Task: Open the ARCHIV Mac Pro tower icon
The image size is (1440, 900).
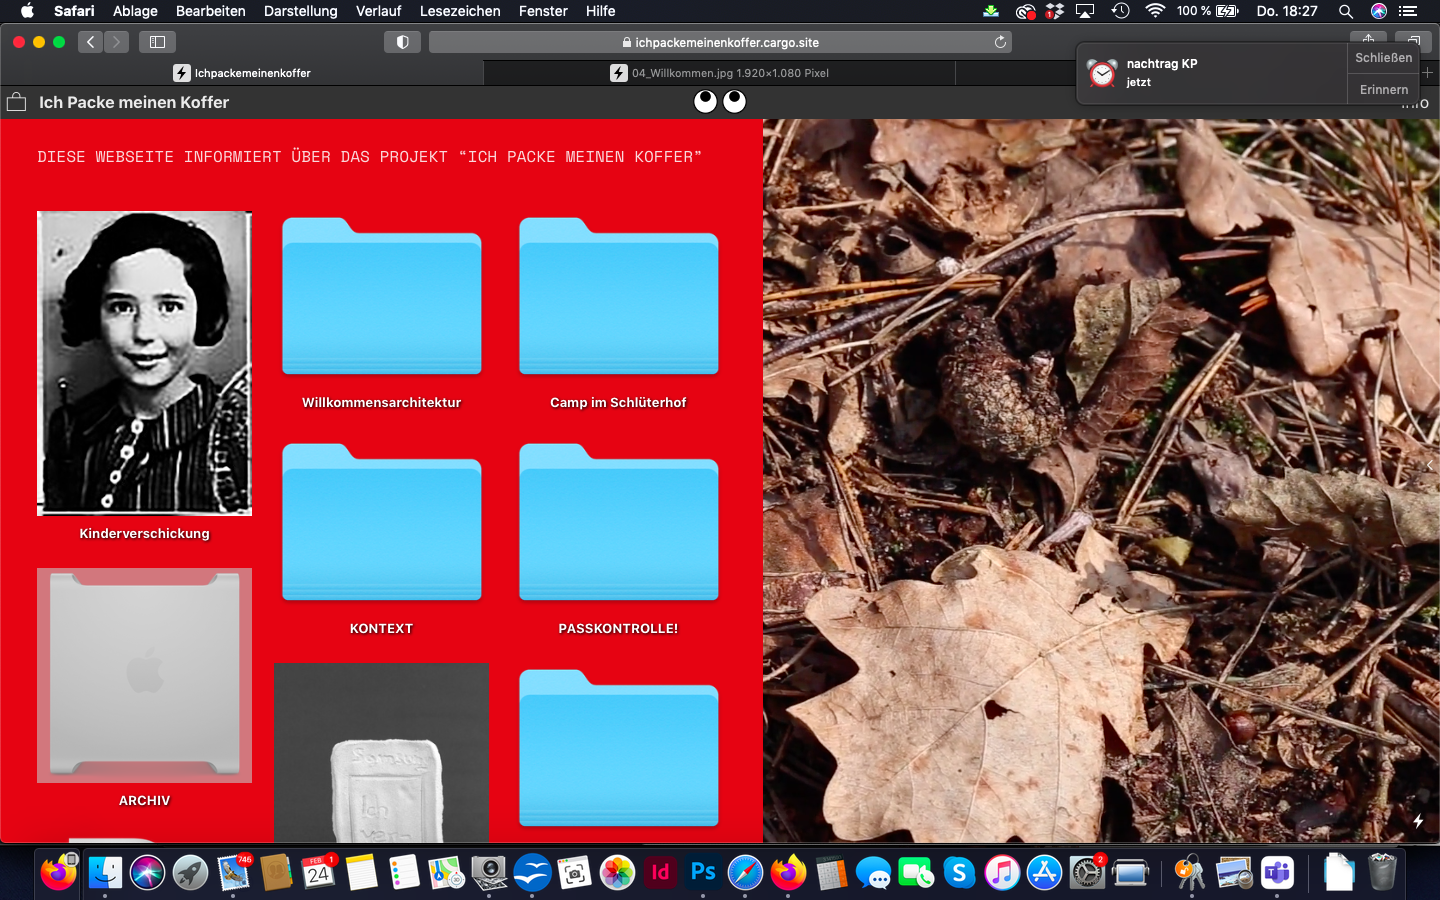Action: point(145,675)
